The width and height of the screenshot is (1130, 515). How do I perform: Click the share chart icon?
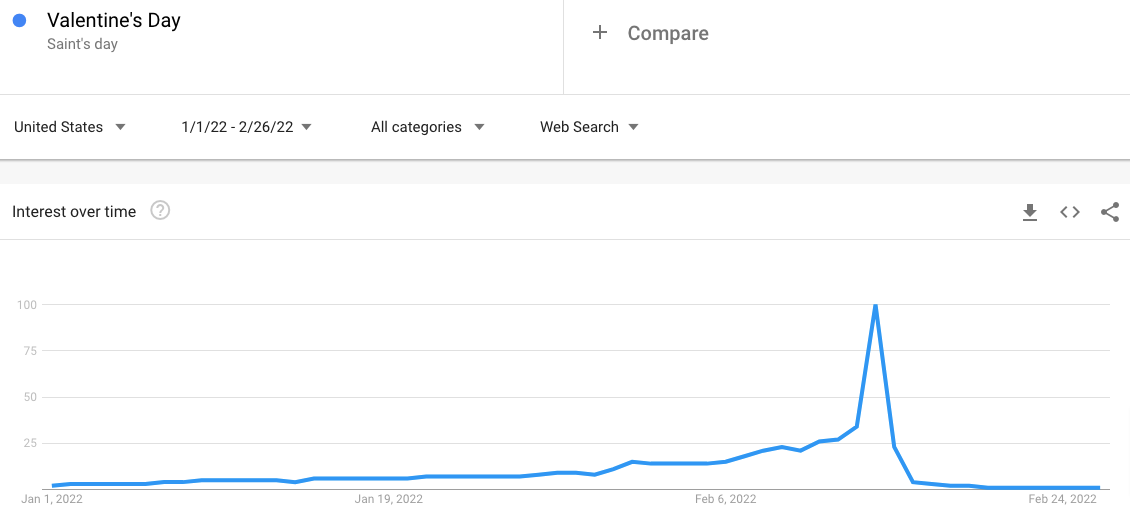point(1109,212)
